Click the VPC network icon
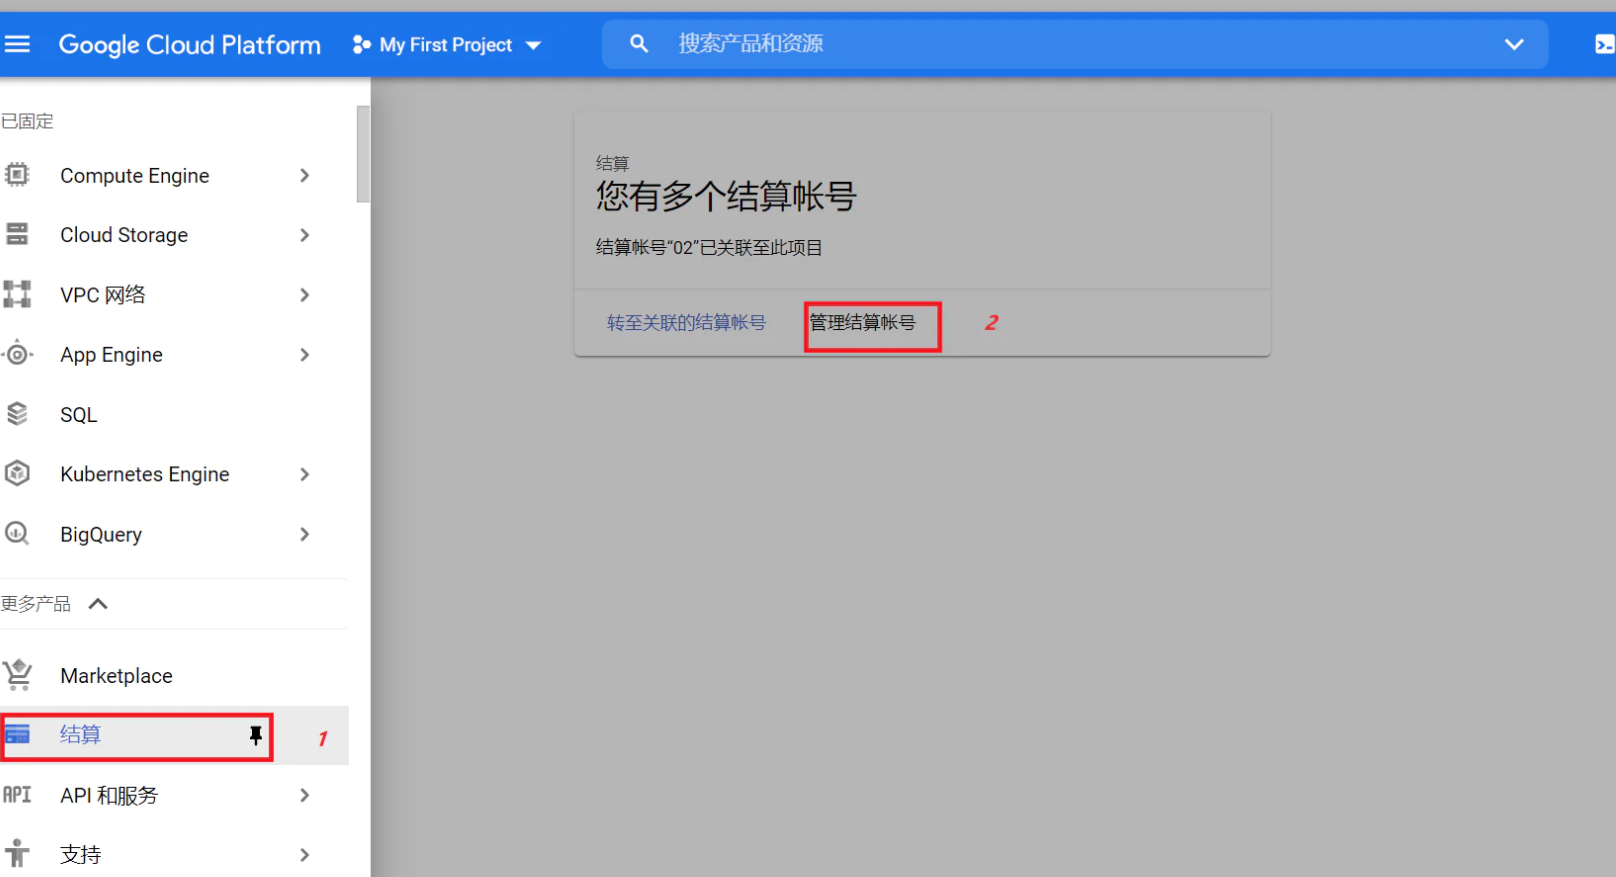This screenshot has width=1616, height=877. click(17, 294)
